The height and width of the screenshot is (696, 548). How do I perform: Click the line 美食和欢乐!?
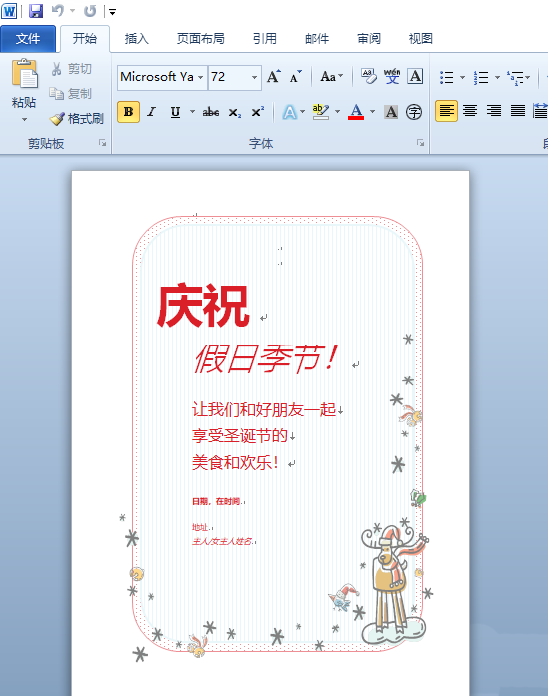pyautogui.click(x=235, y=463)
